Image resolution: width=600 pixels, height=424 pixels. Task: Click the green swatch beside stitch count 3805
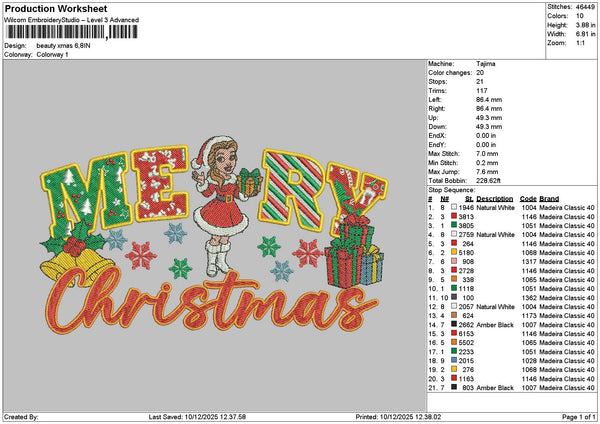click(454, 225)
